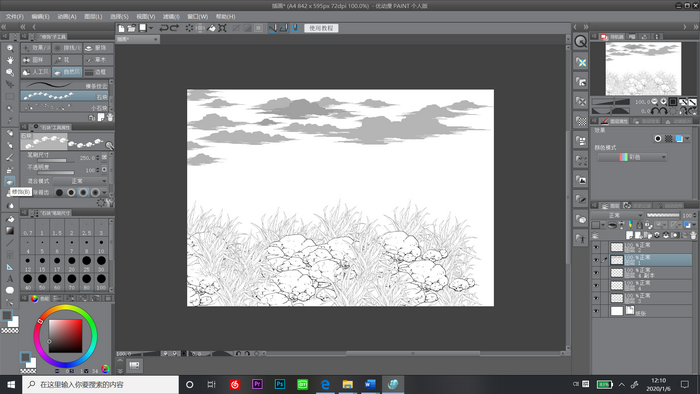Hide the top layer 2 eye icon
This screenshot has height=394, width=700.
(596, 247)
